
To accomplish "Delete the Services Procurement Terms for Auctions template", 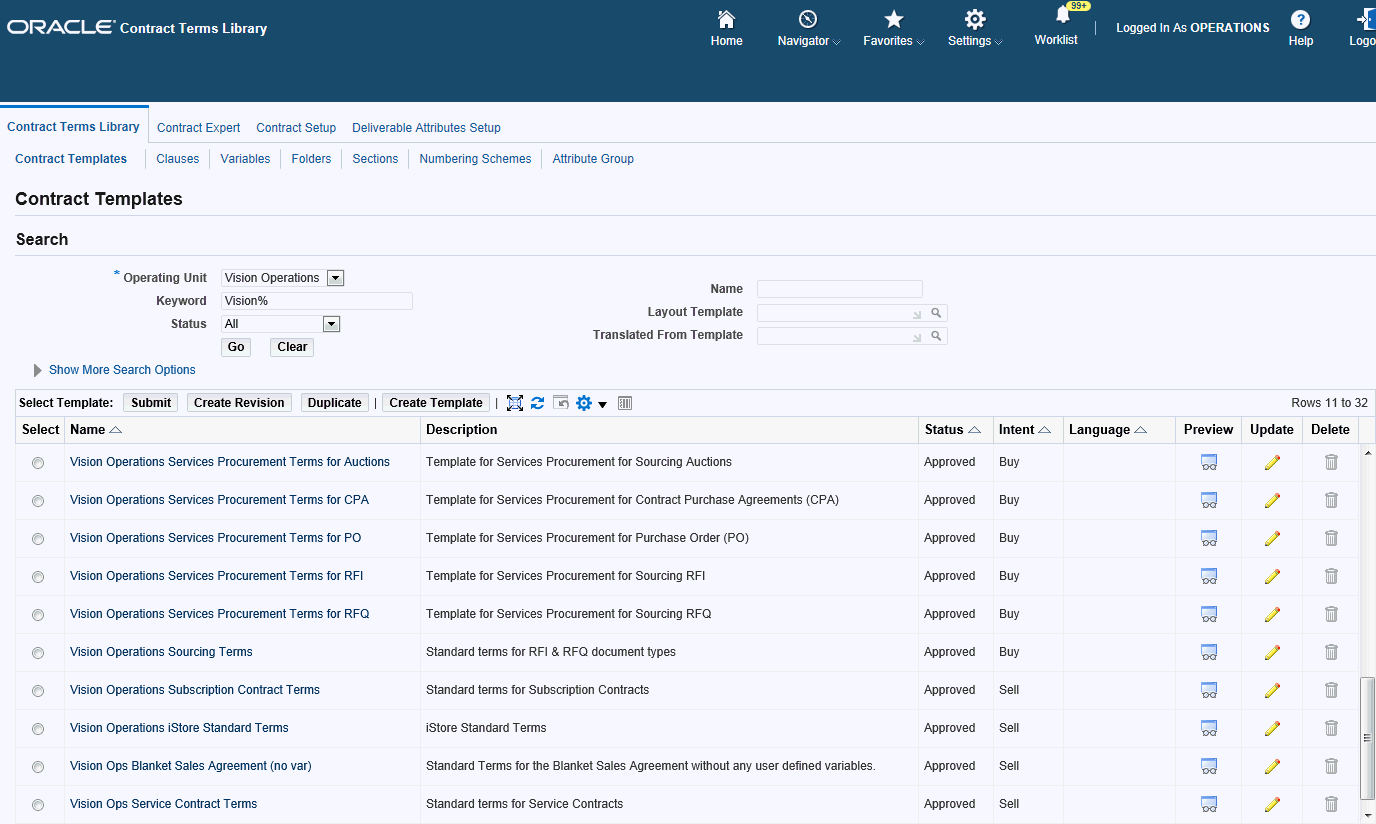I will coord(1331,462).
